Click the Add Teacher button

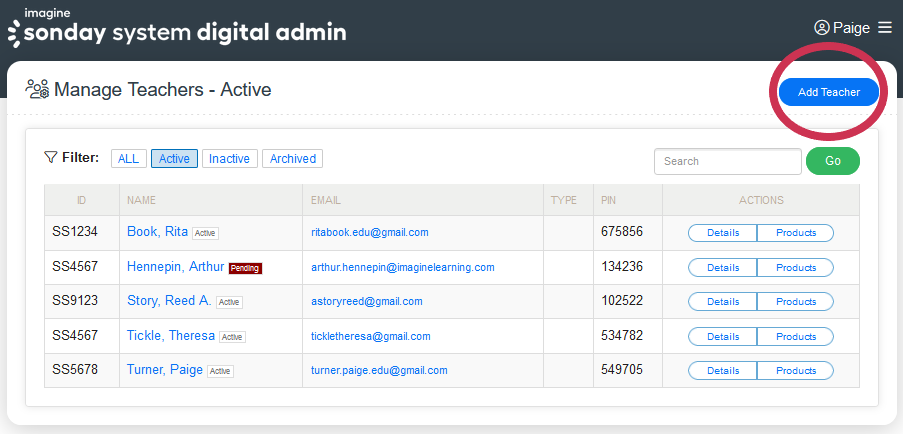tap(828, 92)
